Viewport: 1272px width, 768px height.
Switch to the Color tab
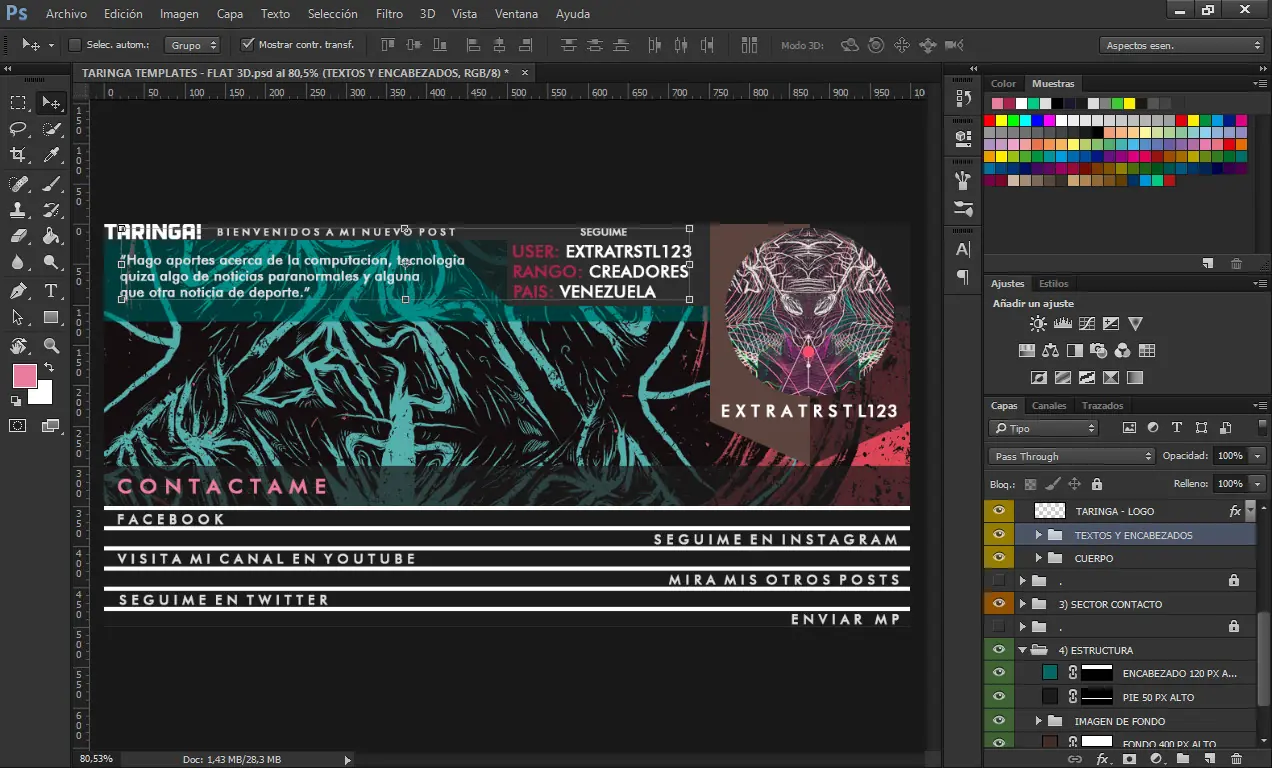(x=1003, y=84)
